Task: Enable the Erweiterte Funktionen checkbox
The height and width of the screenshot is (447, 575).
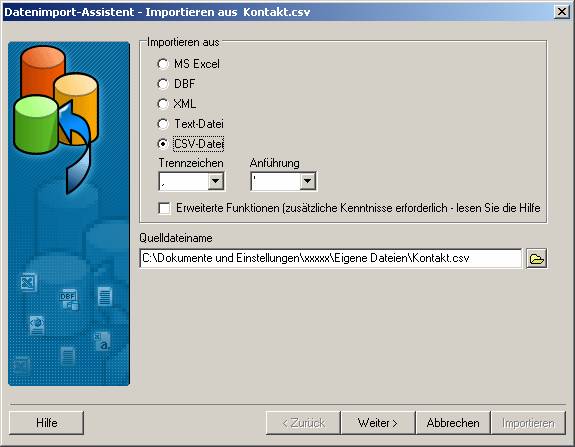Action: [164, 208]
